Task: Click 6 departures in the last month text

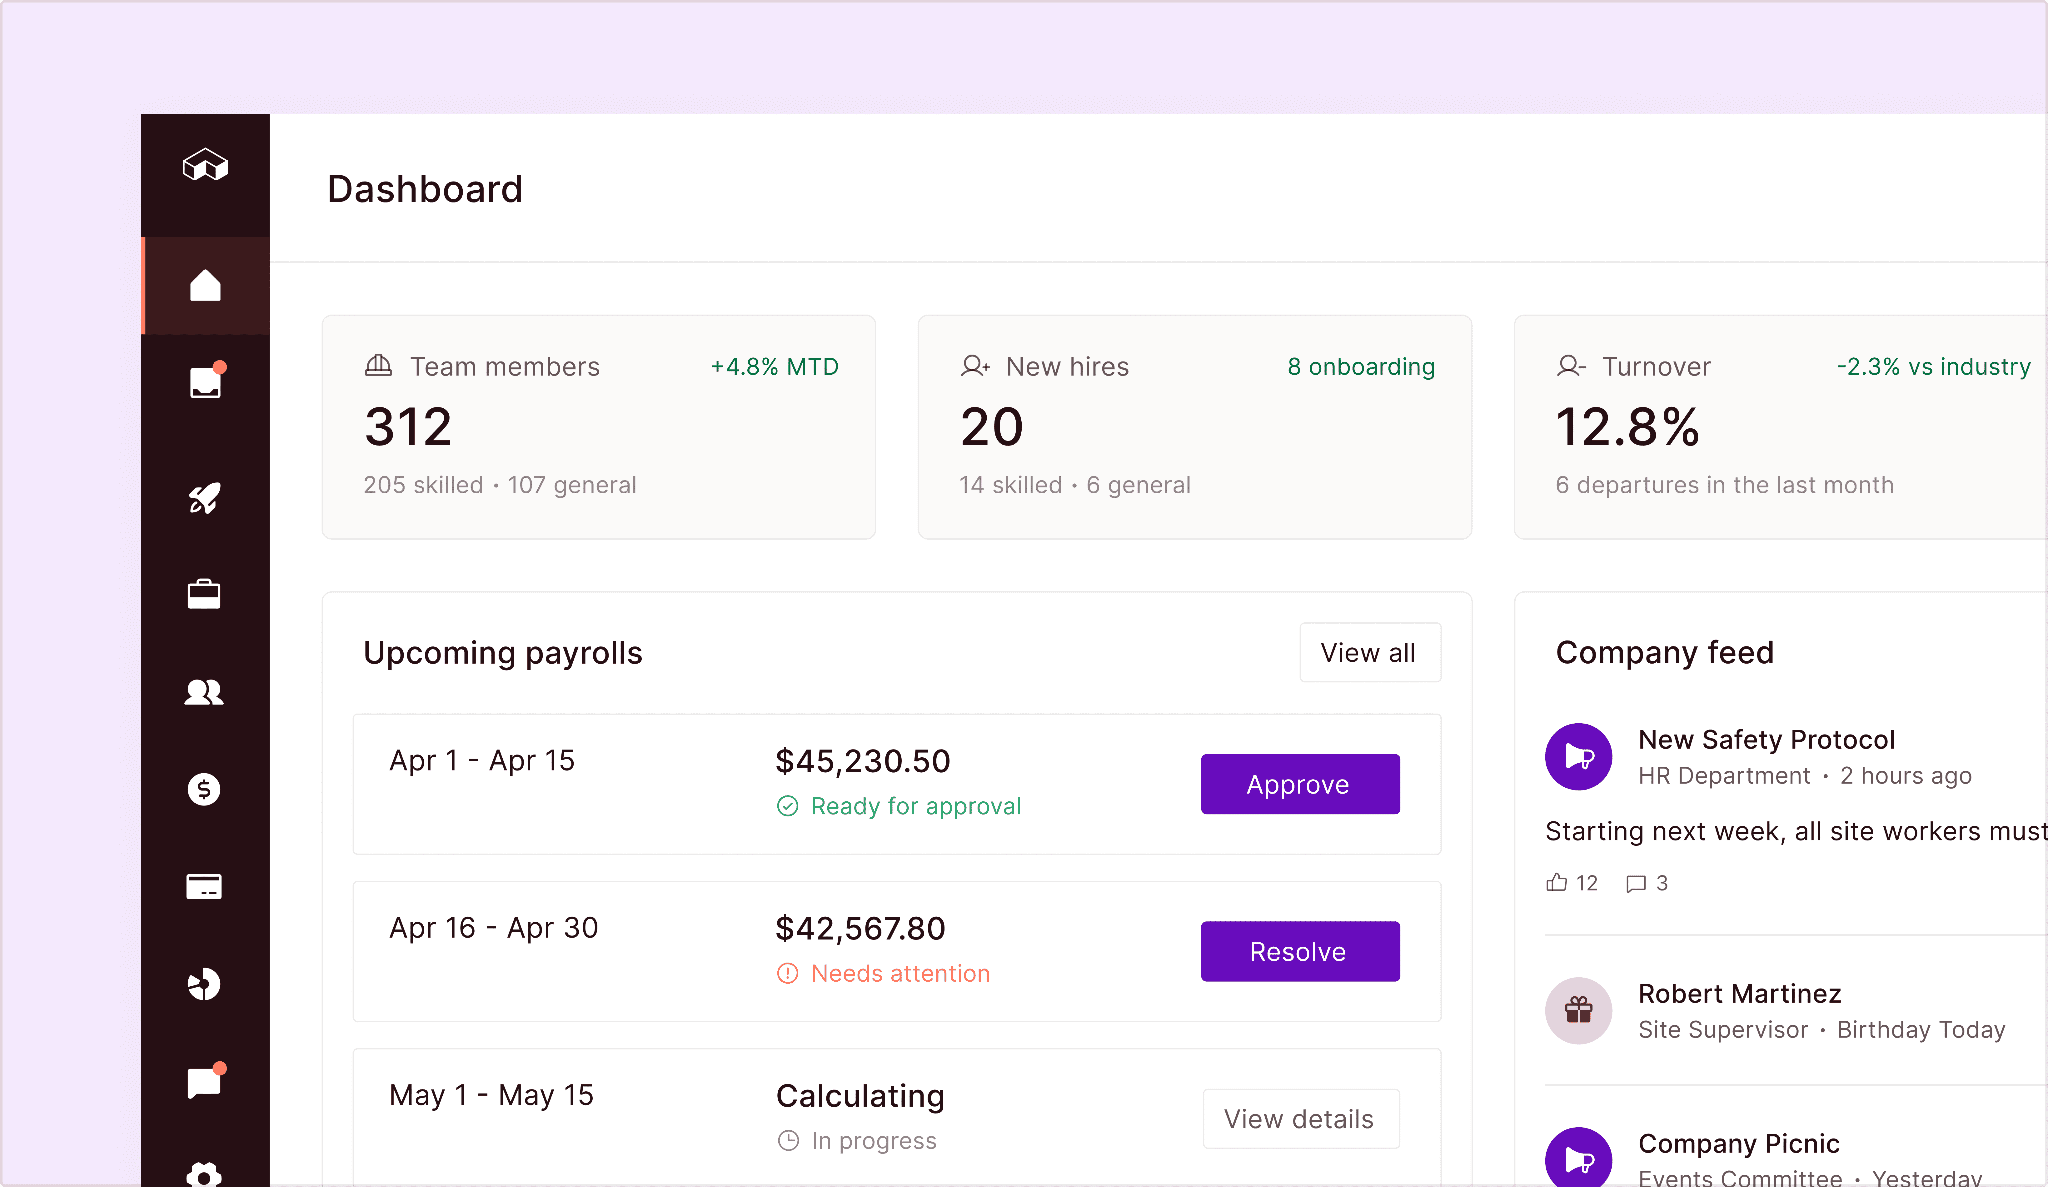Action: (1725, 485)
